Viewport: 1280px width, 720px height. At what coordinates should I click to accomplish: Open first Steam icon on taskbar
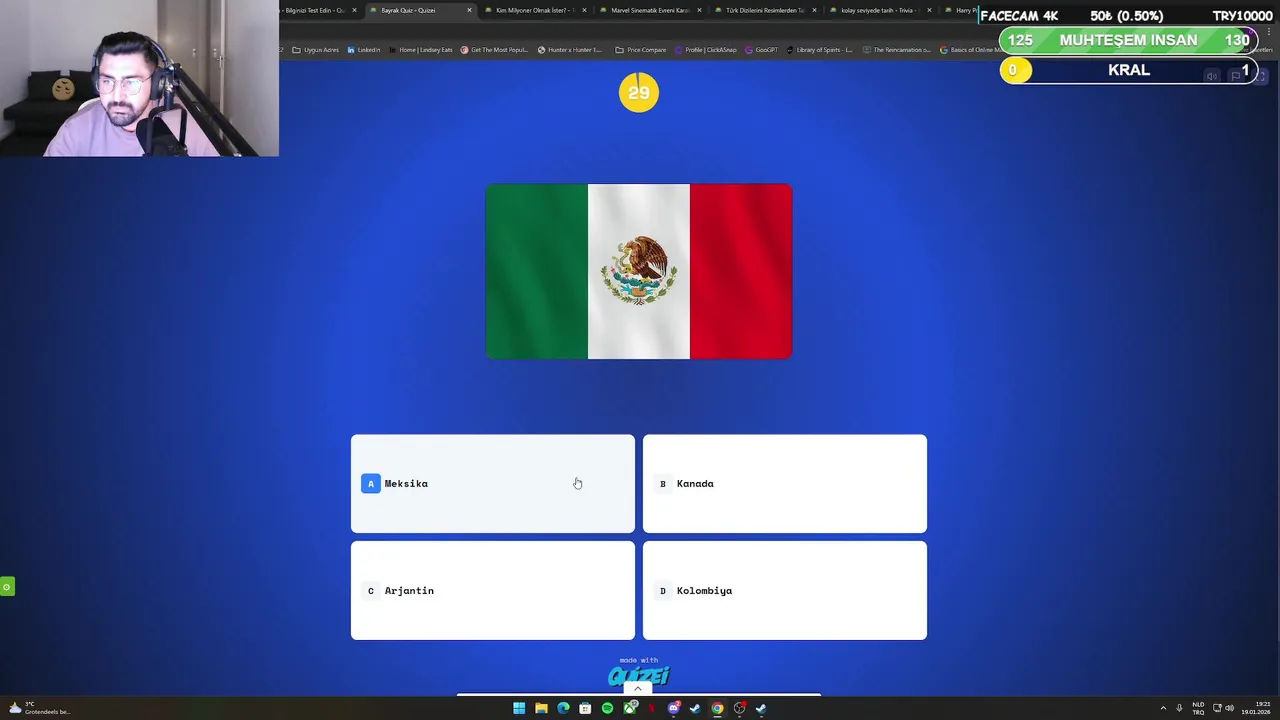pyautogui.click(x=695, y=708)
